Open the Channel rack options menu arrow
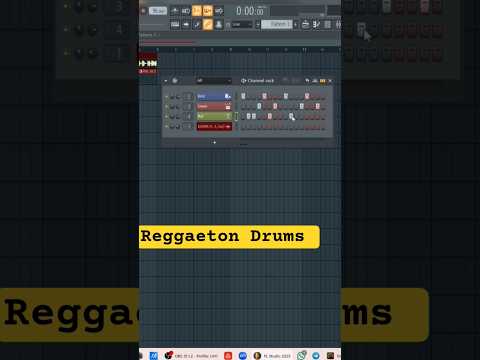 coord(166,81)
